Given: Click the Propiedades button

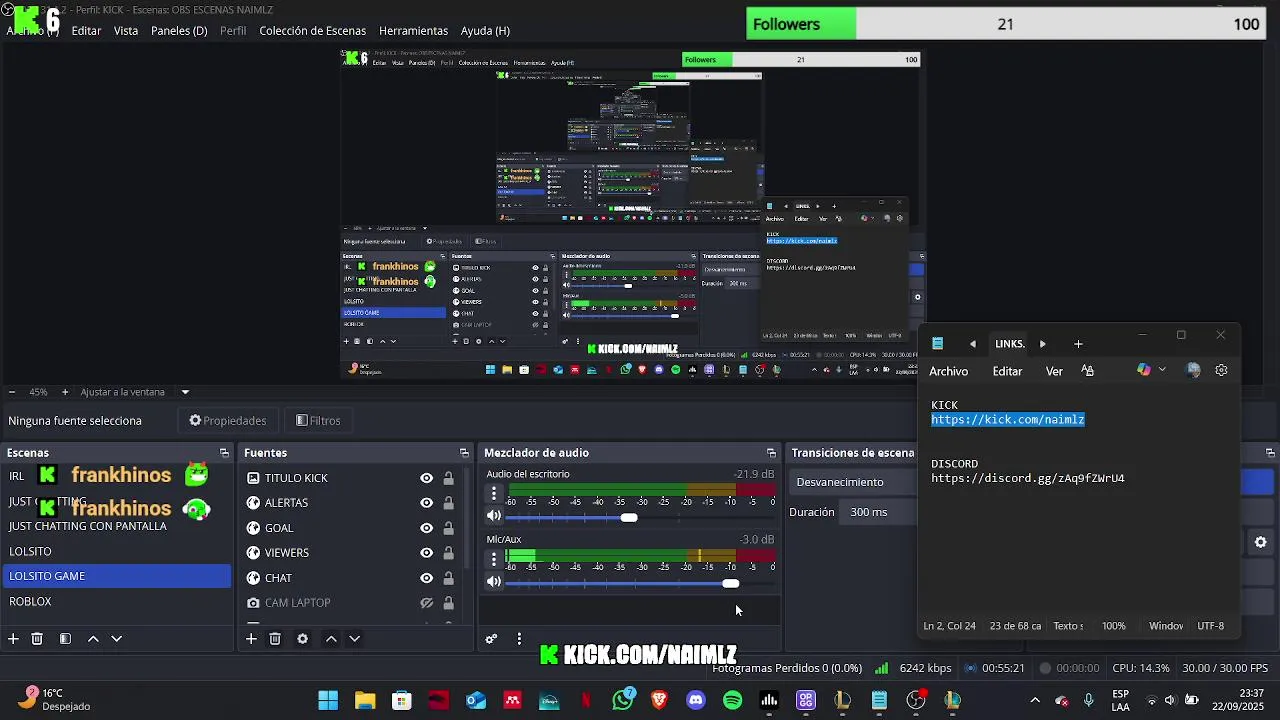Looking at the screenshot, I should coord(228,421).
